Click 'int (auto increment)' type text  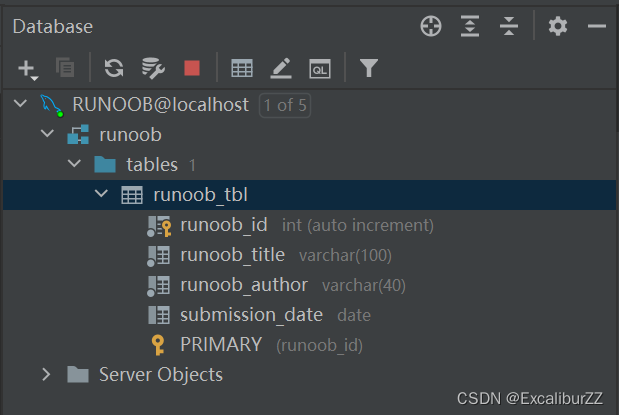tap(358, 225)
